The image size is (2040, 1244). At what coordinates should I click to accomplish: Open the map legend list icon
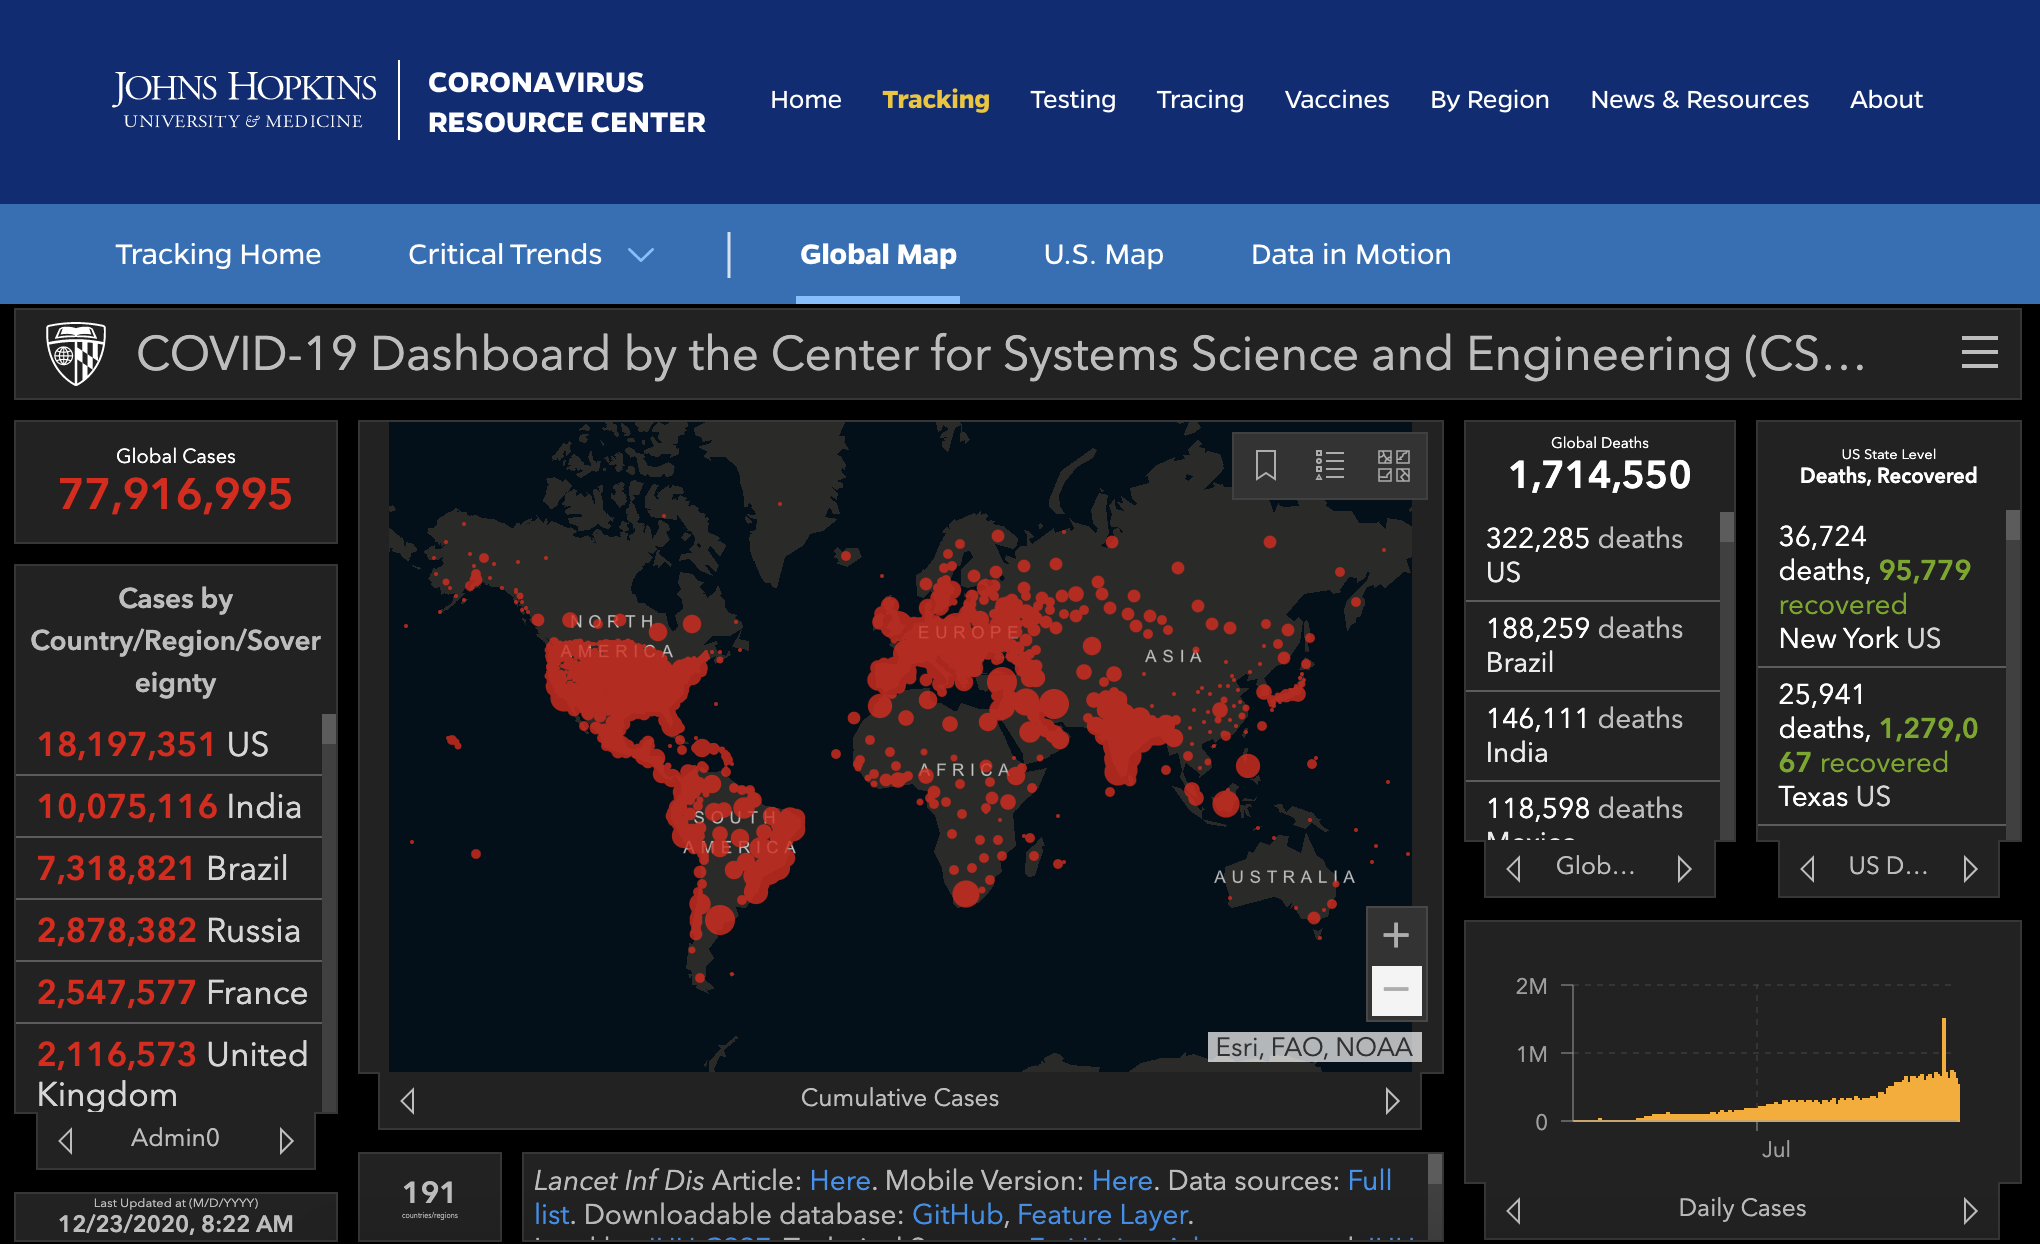1329,465
